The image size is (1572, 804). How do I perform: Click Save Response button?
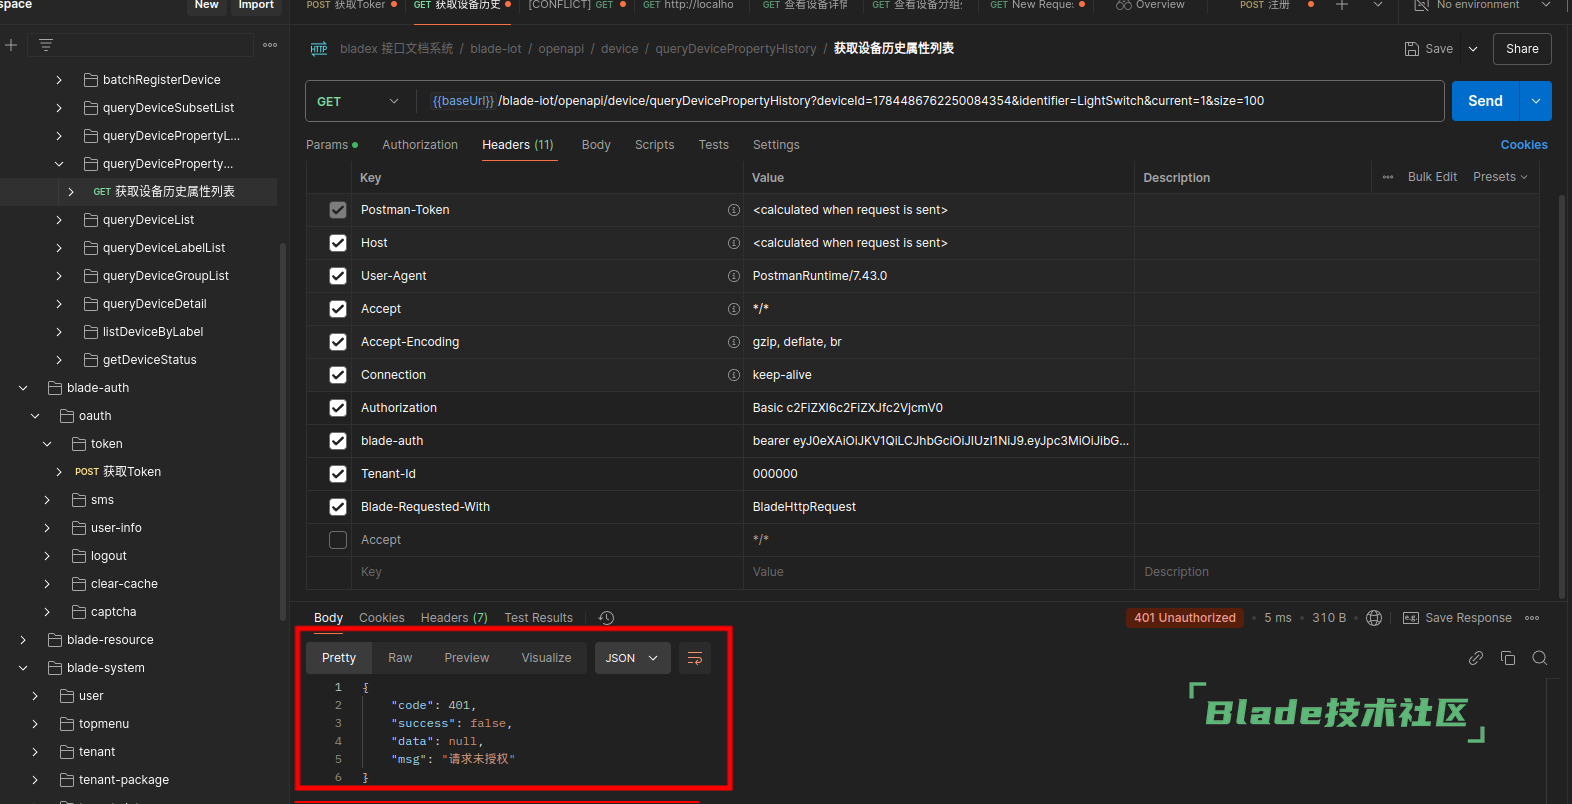tap(1457, 618)
